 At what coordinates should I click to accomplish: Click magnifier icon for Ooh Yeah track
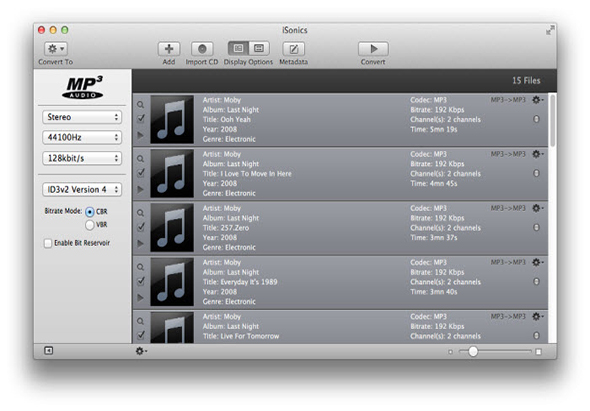(140, 105)
